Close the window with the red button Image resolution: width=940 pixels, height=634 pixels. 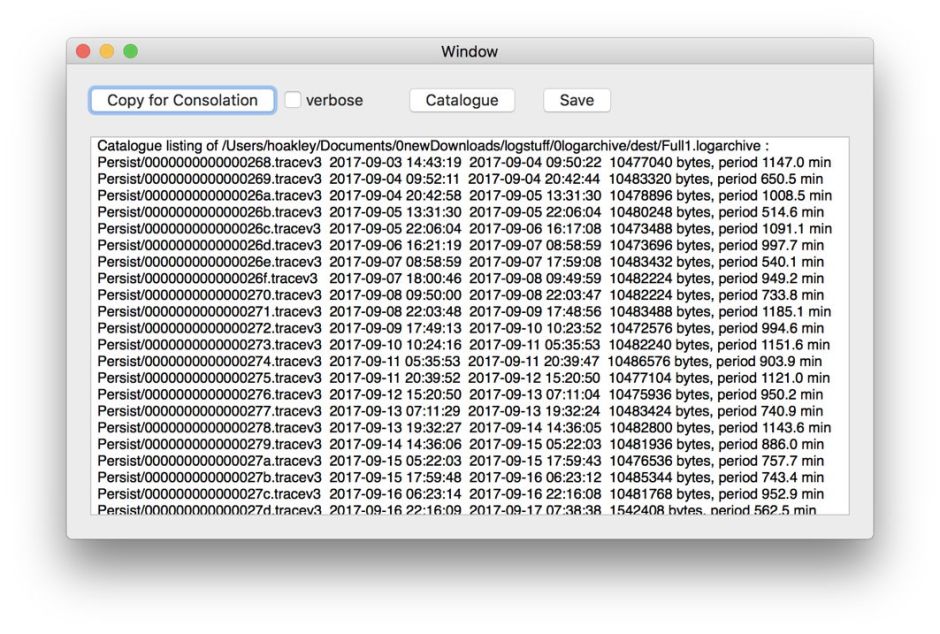(x=83, y=51)
